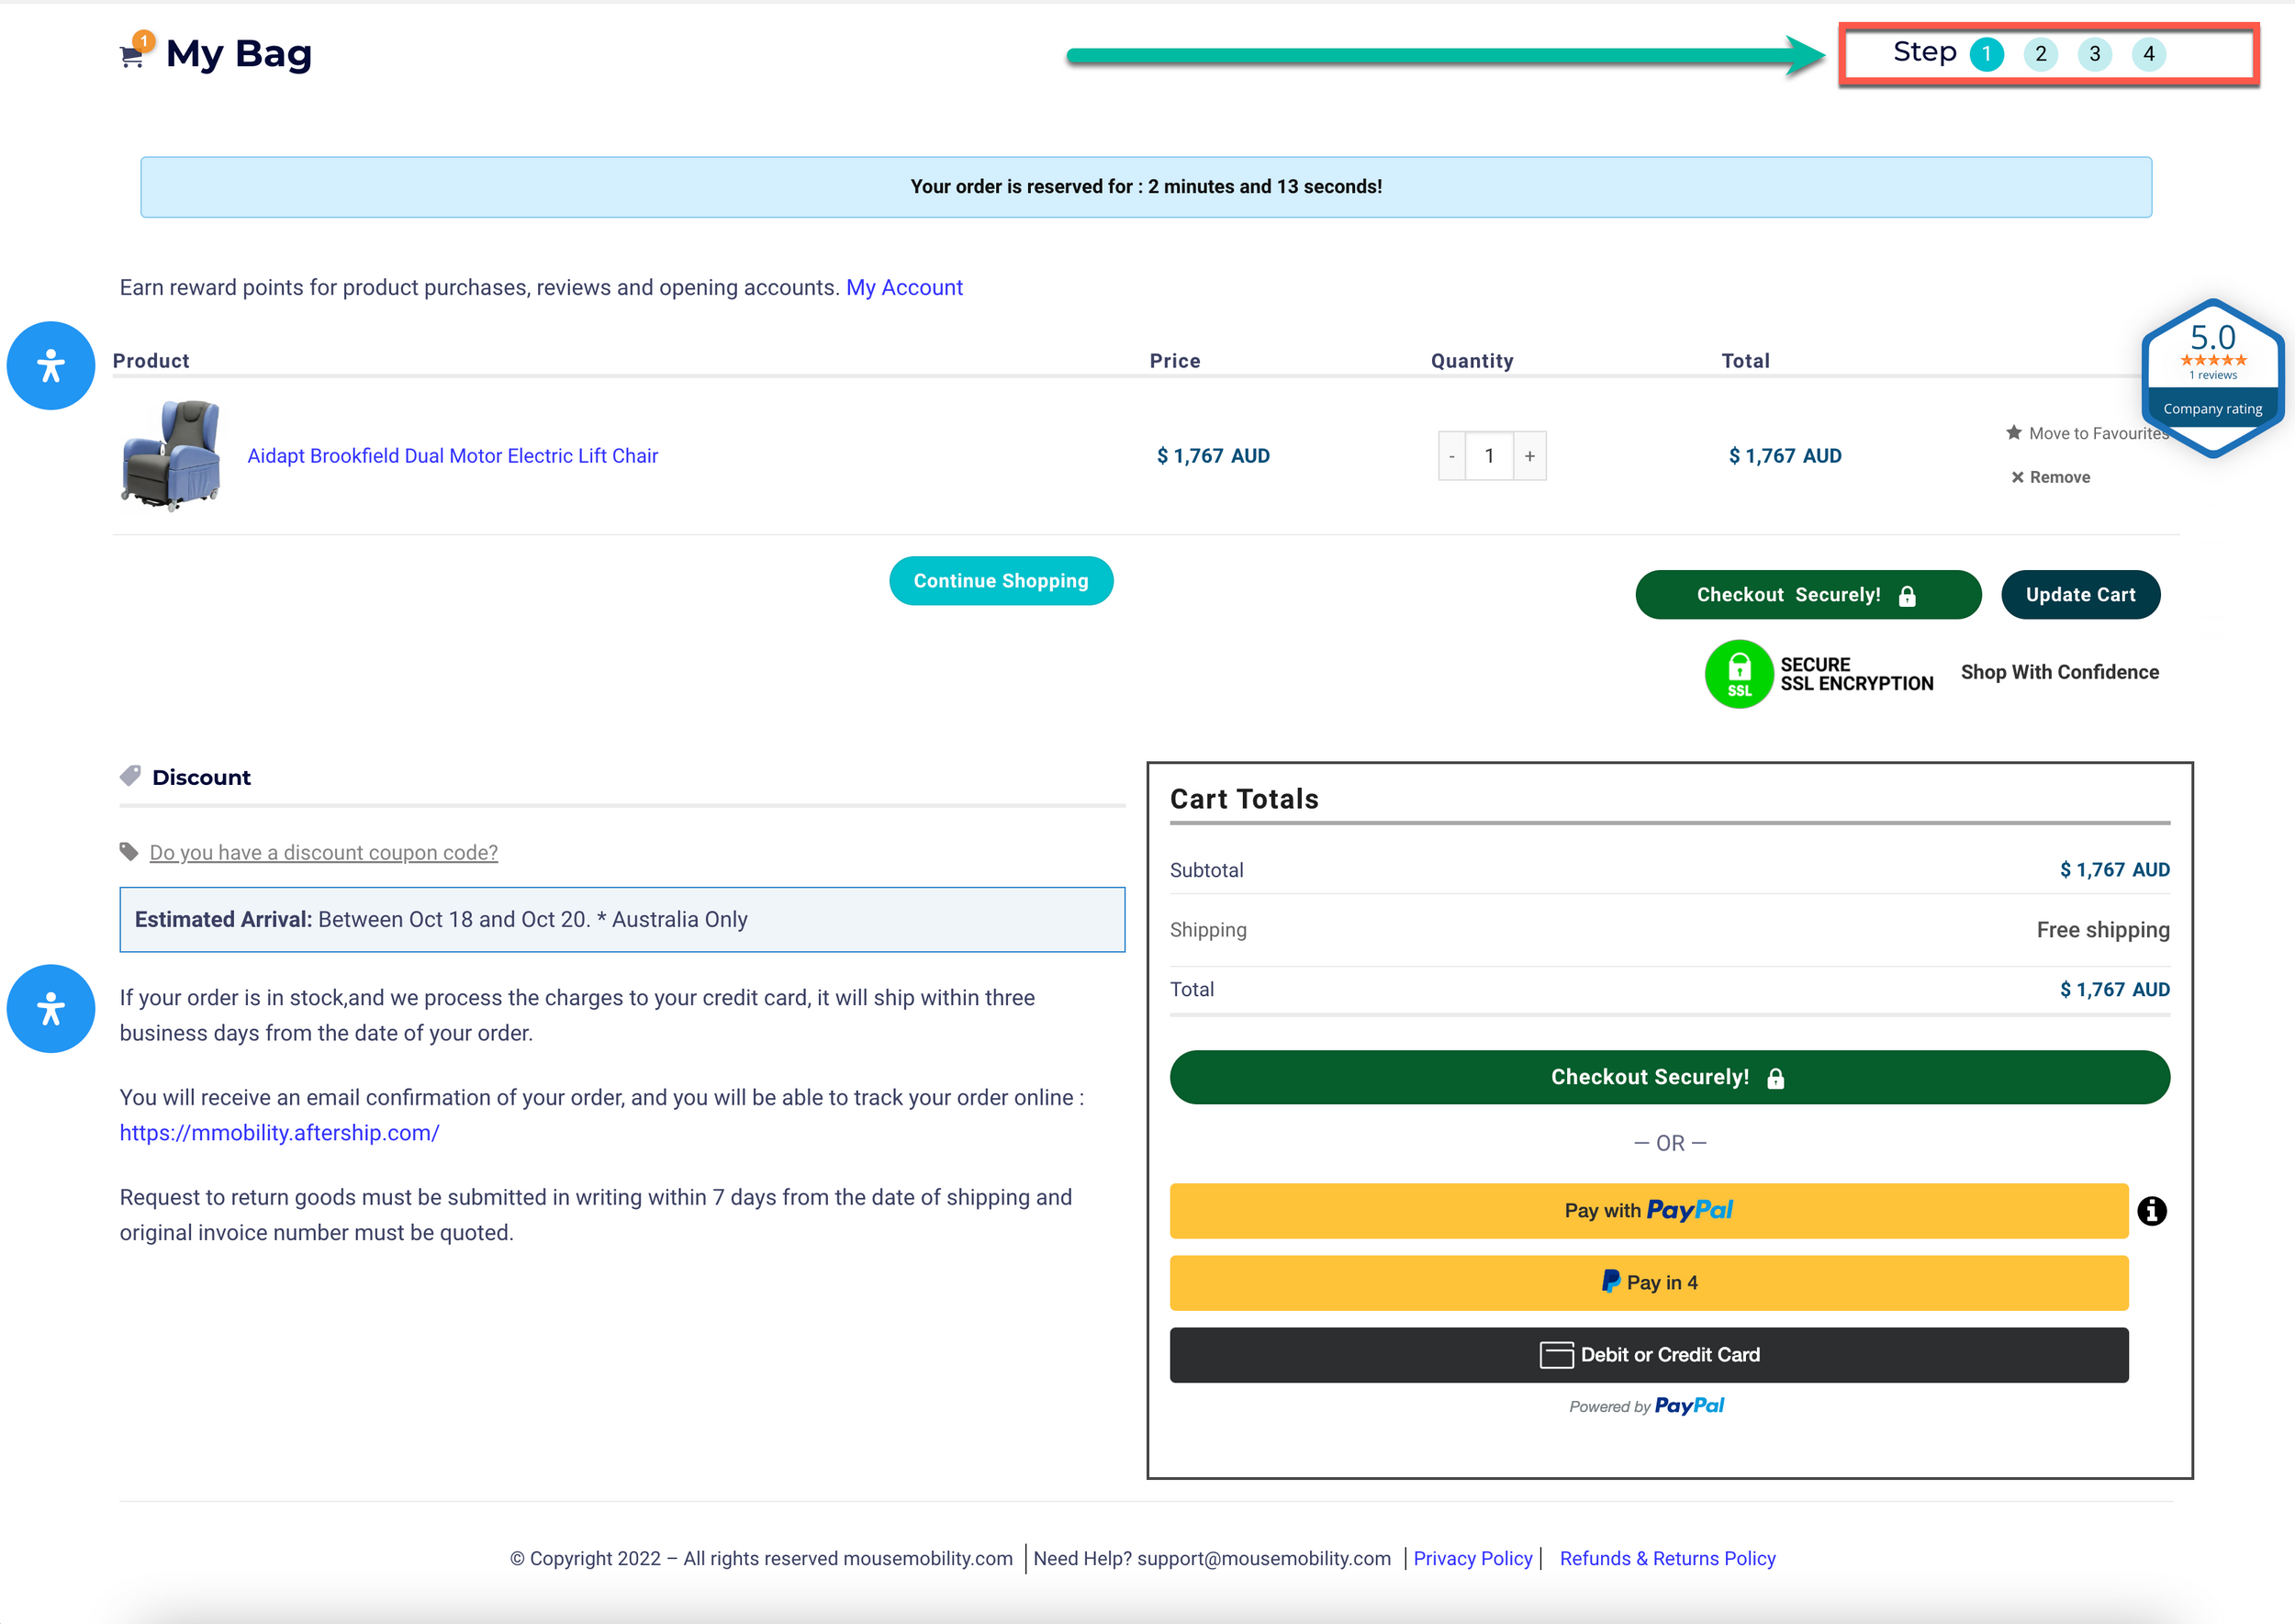Screen dimensions: 2295x1624
Task: Open the Aidapt Brookfield chair product thumbnail
Action: pos(171,455)
